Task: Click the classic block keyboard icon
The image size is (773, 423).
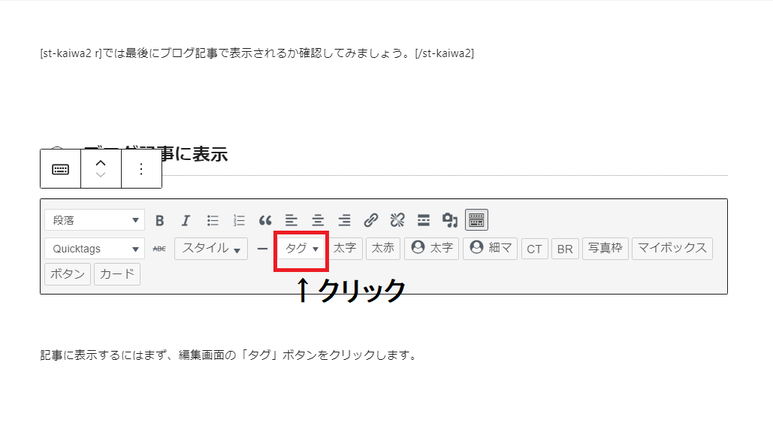Action: [60, 169]
